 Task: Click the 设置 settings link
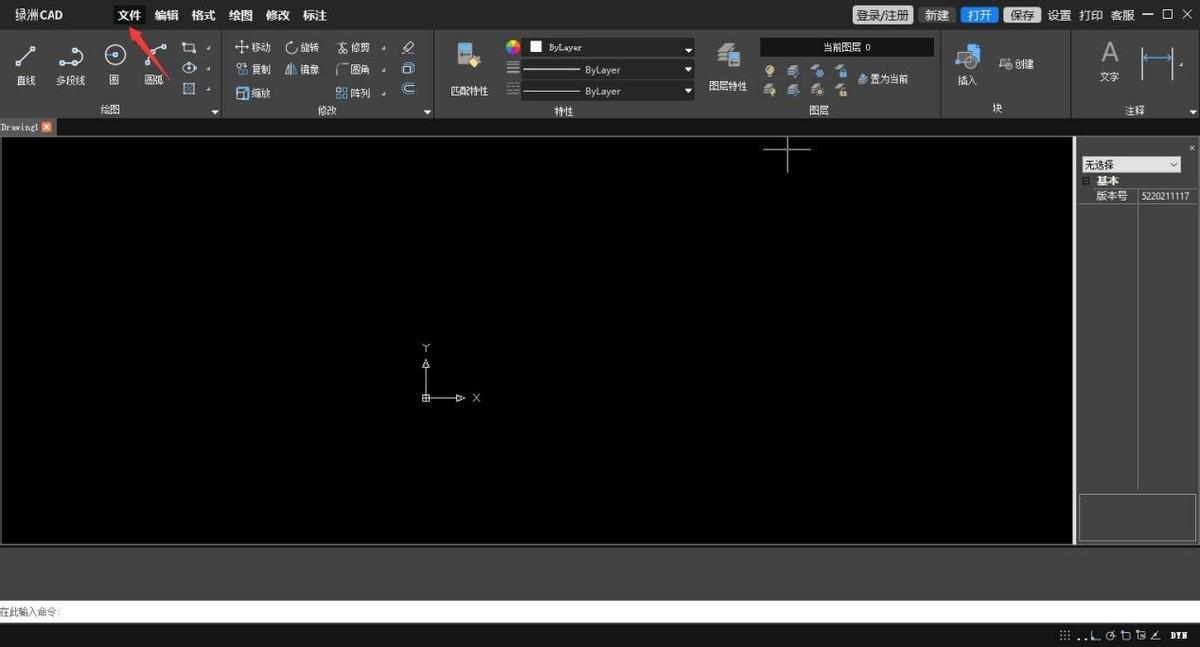[1059, 15]
